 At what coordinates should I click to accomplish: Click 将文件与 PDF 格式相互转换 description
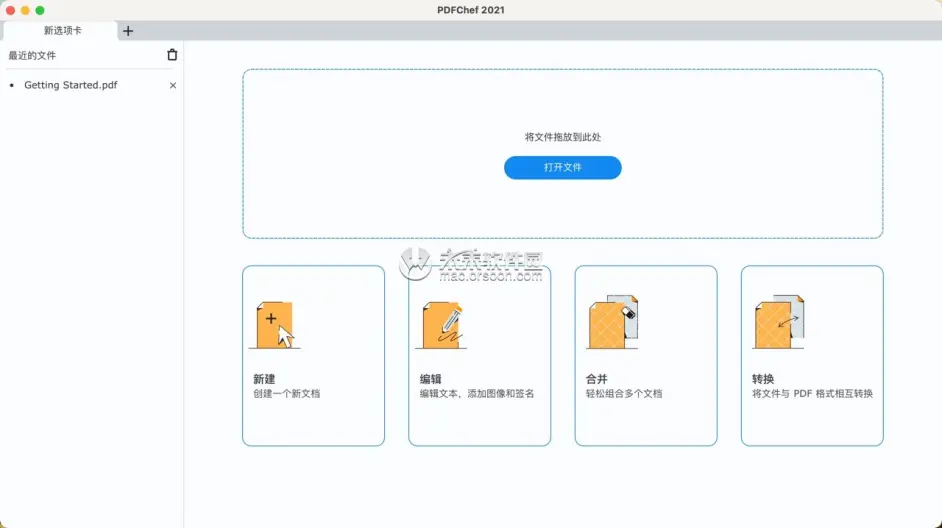(812, 394)
